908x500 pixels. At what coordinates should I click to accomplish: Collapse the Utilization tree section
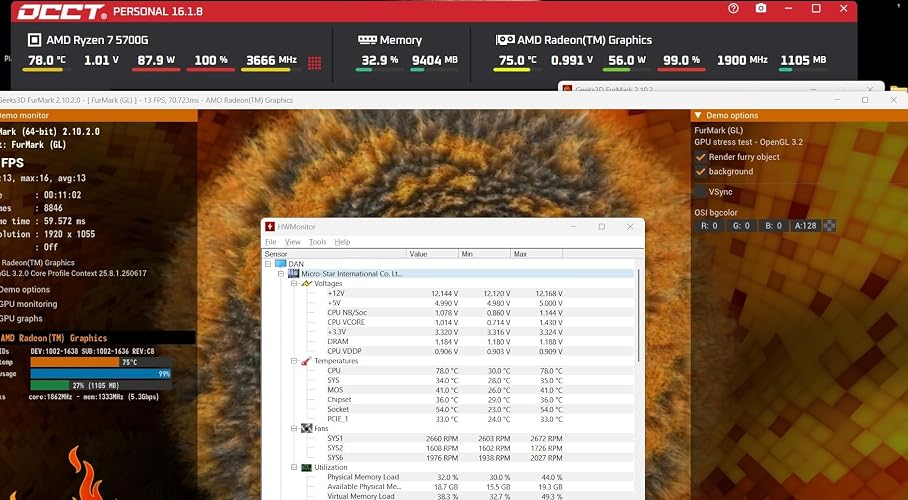tap(294, 467)
